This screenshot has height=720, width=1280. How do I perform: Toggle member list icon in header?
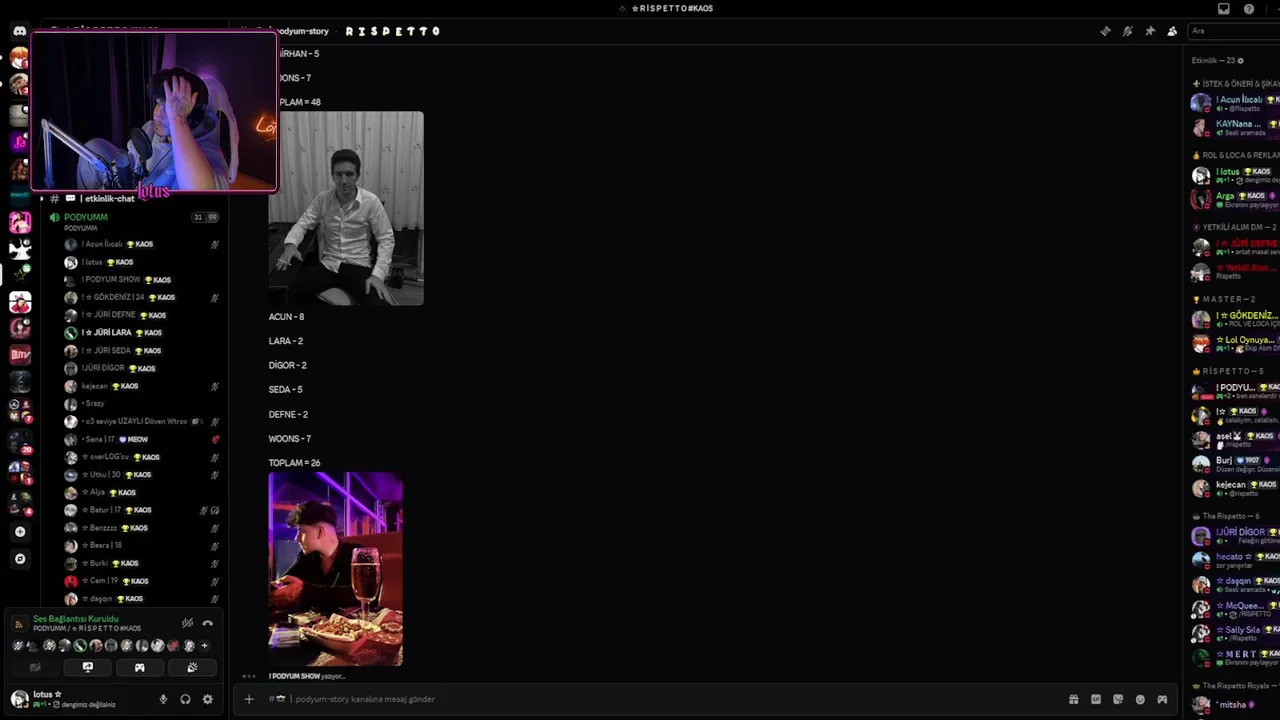click(x=1172, y=31)
